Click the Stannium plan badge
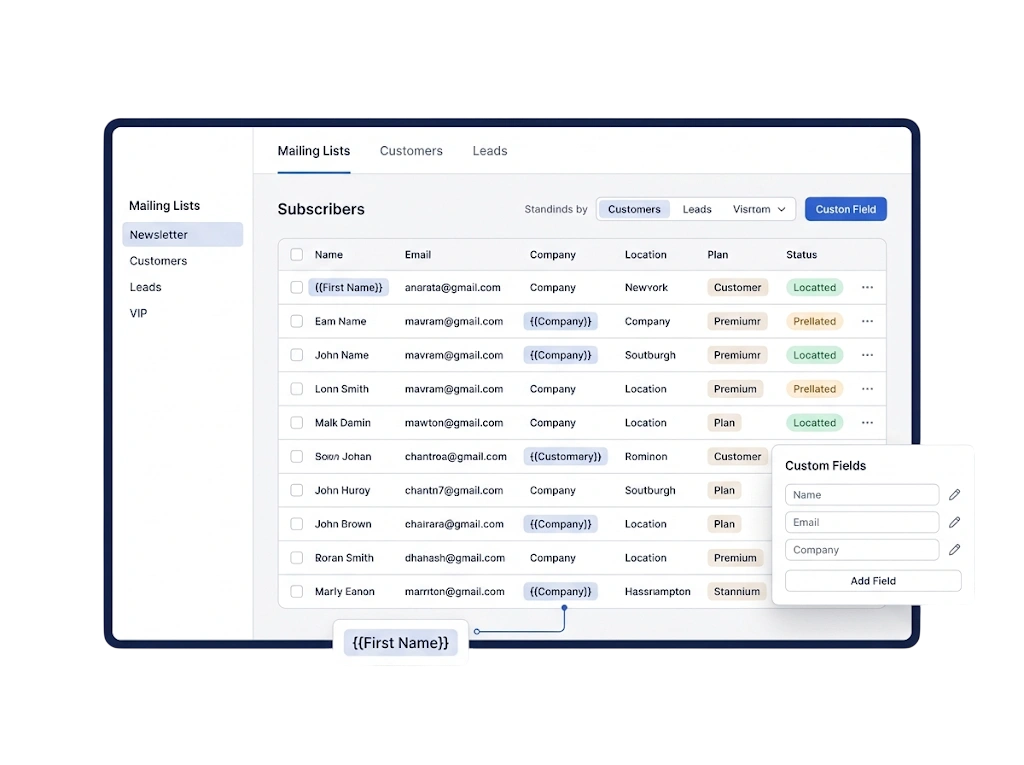The image size is (1024, 765). tap(737, 591)
